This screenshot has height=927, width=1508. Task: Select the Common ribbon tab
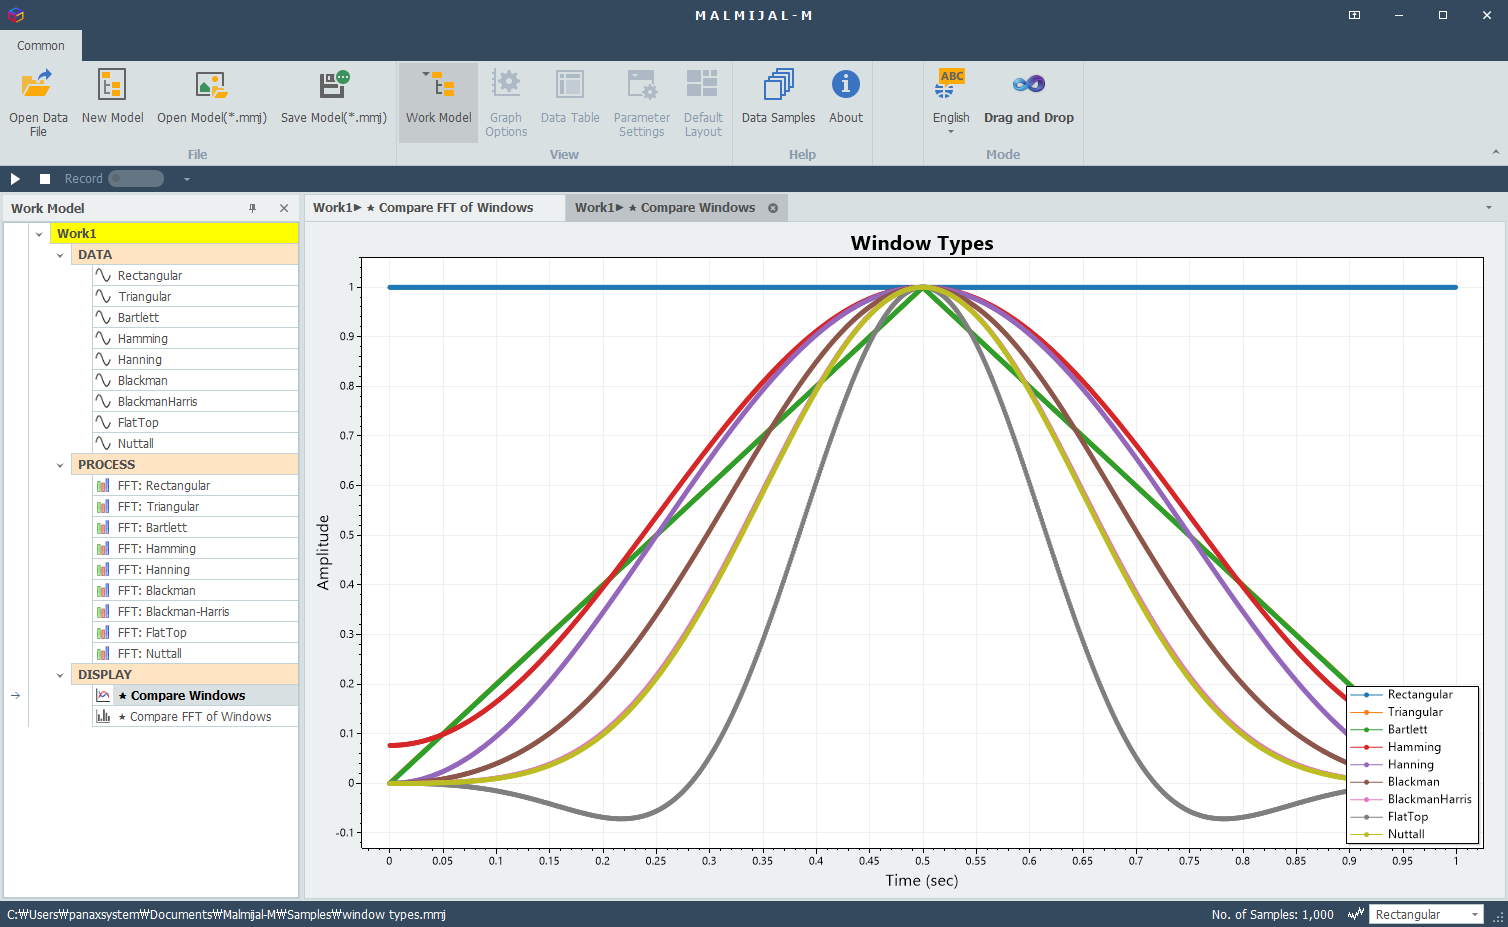(41, 45)
